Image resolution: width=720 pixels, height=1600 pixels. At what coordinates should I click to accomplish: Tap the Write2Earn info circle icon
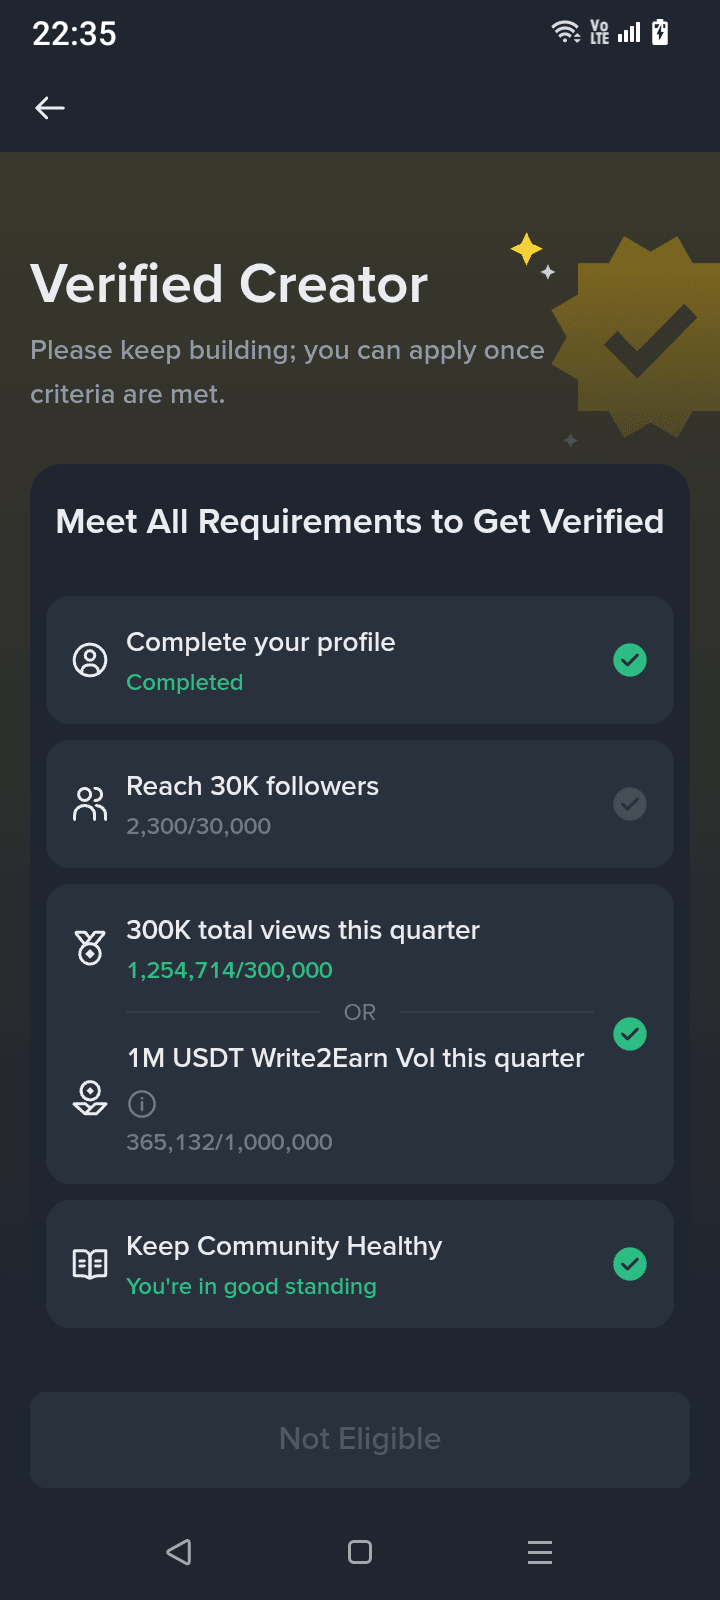142,1104
